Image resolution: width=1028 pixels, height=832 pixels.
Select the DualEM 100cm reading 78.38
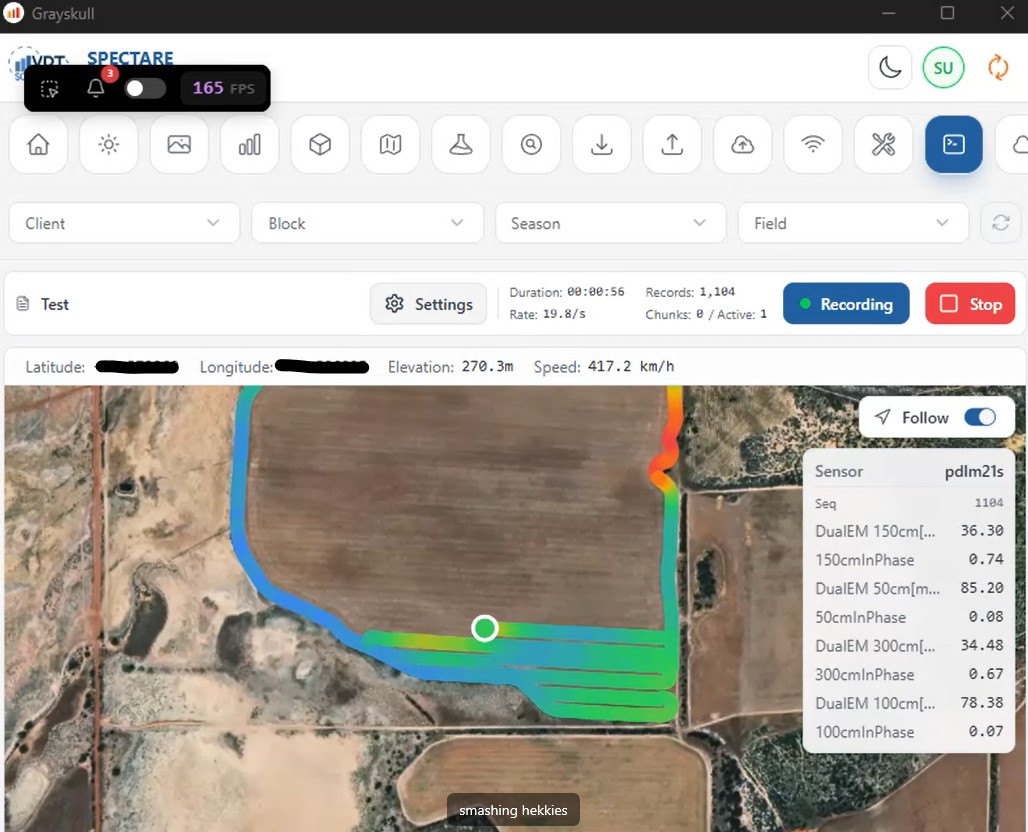click(909, 703)
